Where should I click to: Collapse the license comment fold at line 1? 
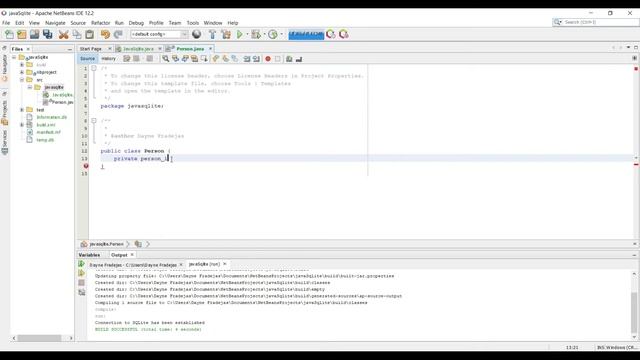click(x=93, y=68)
